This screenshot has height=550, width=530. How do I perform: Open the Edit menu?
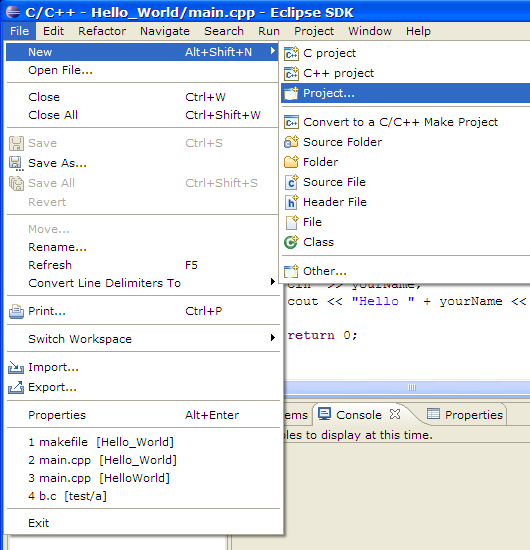[53, 31]
